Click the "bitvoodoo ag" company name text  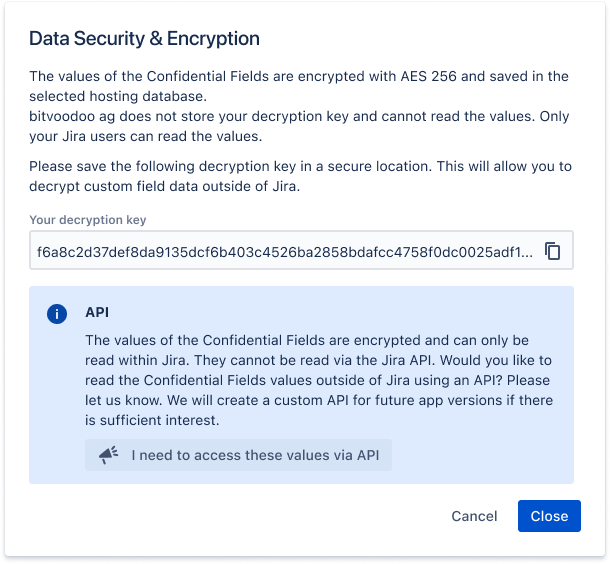70,116
